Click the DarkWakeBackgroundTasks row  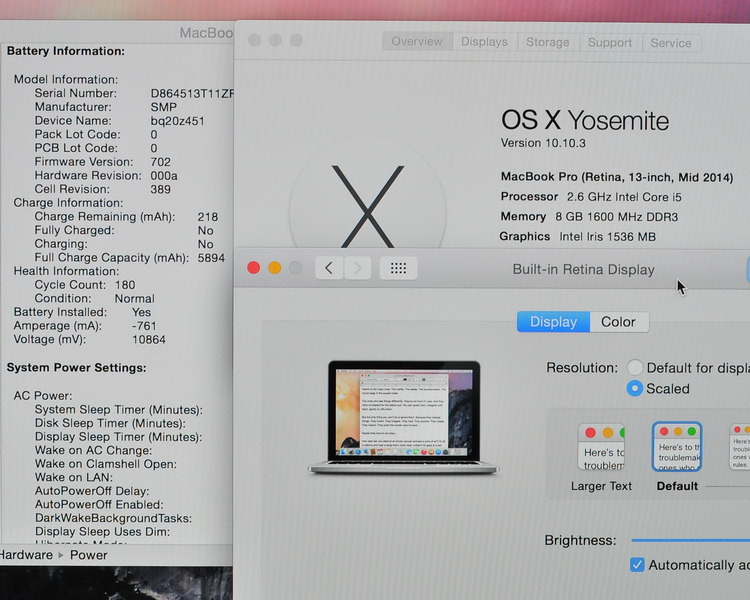[113, 518]
